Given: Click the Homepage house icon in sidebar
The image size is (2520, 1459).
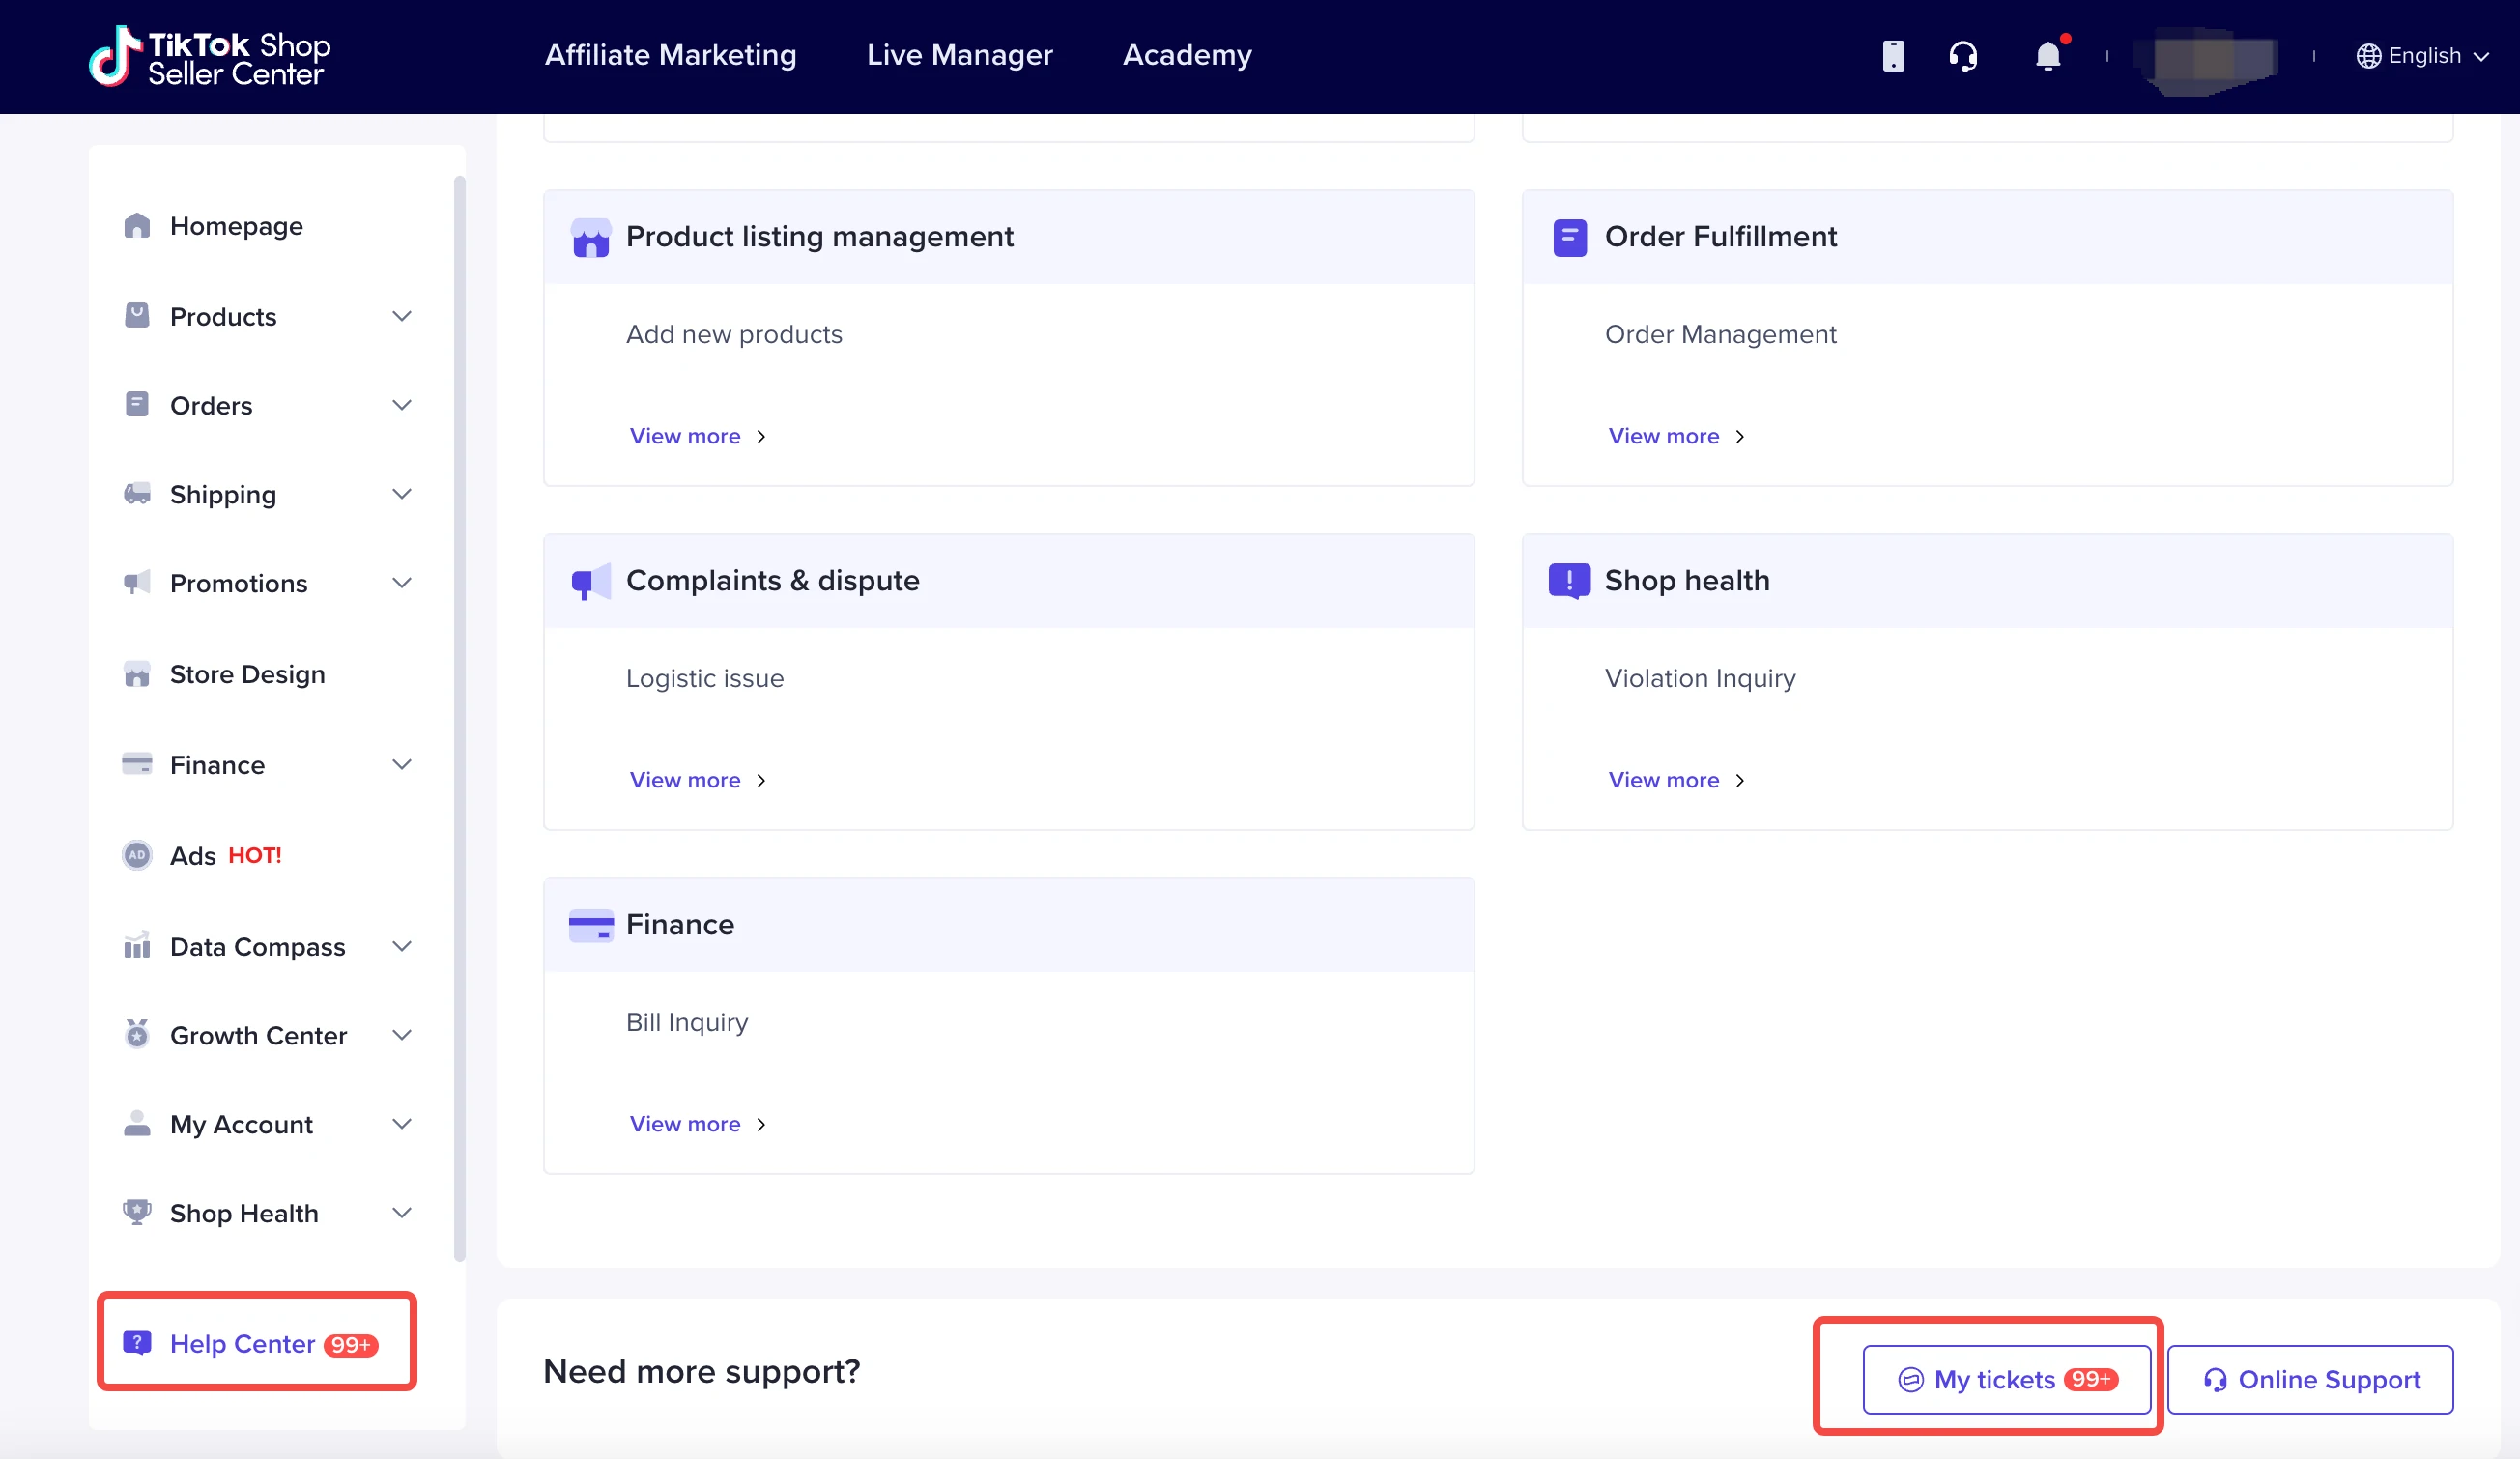Looking at the screenshot, I should [137, 226].
